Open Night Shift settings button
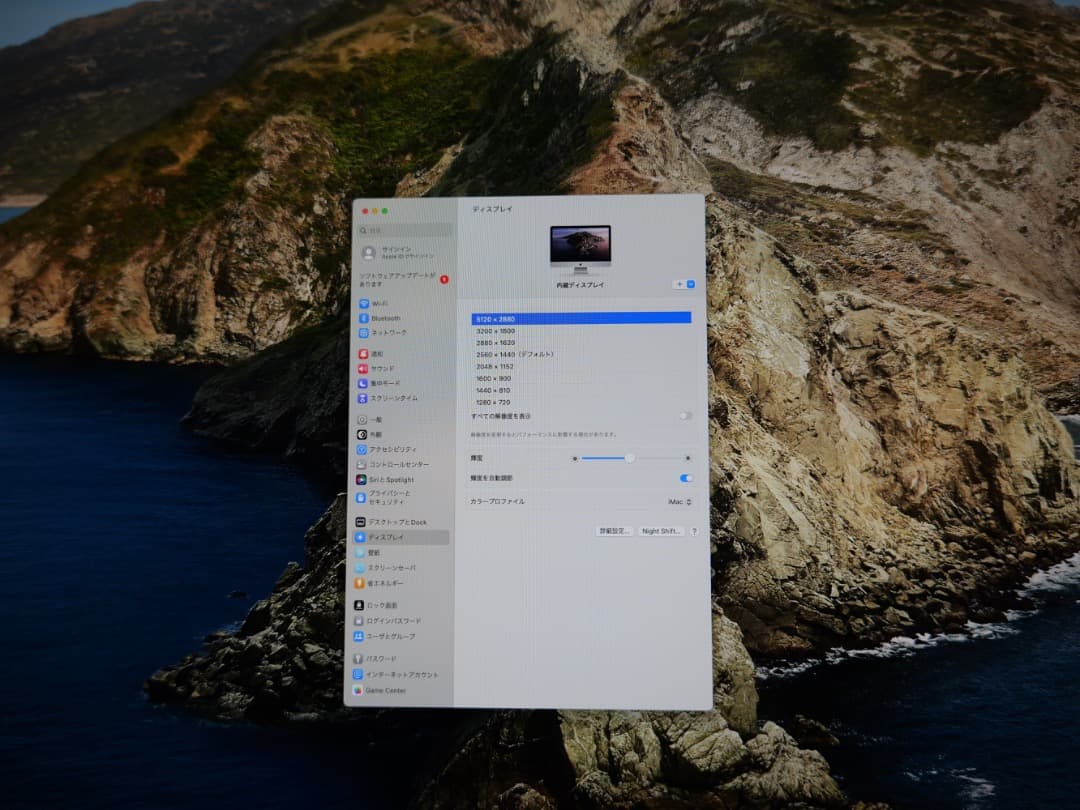Screen dimensions: 1080x810 663,530
